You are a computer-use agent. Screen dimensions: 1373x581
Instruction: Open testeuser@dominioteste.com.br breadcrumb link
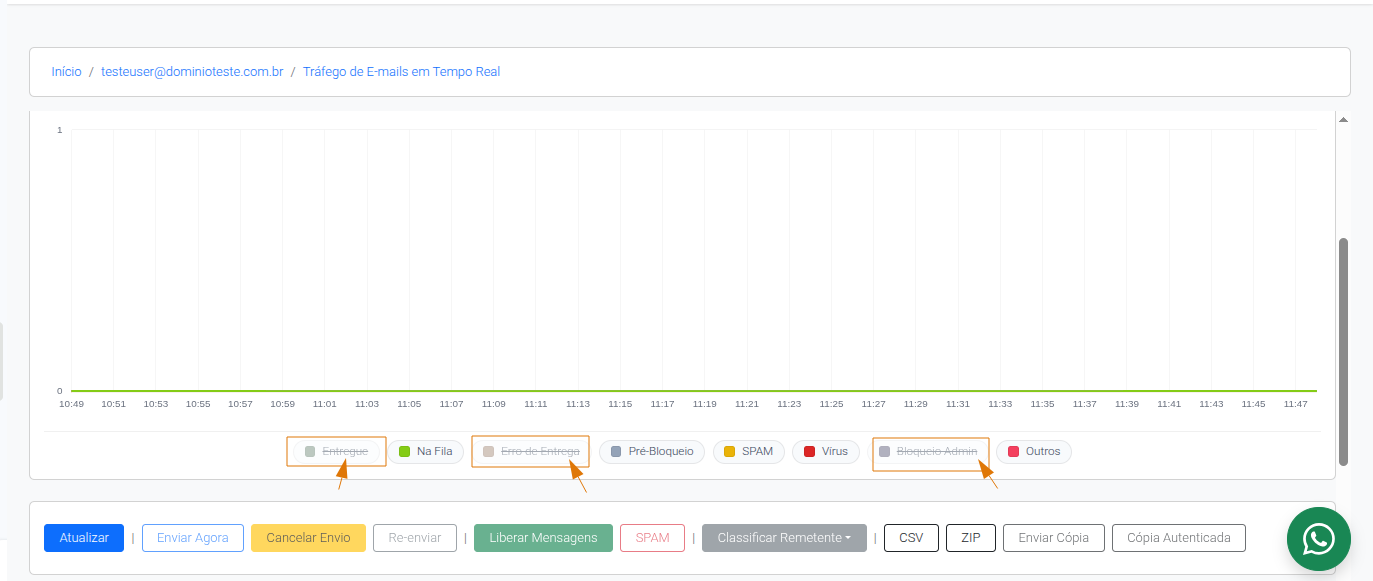pyautogui.click(x=192, y=72)
